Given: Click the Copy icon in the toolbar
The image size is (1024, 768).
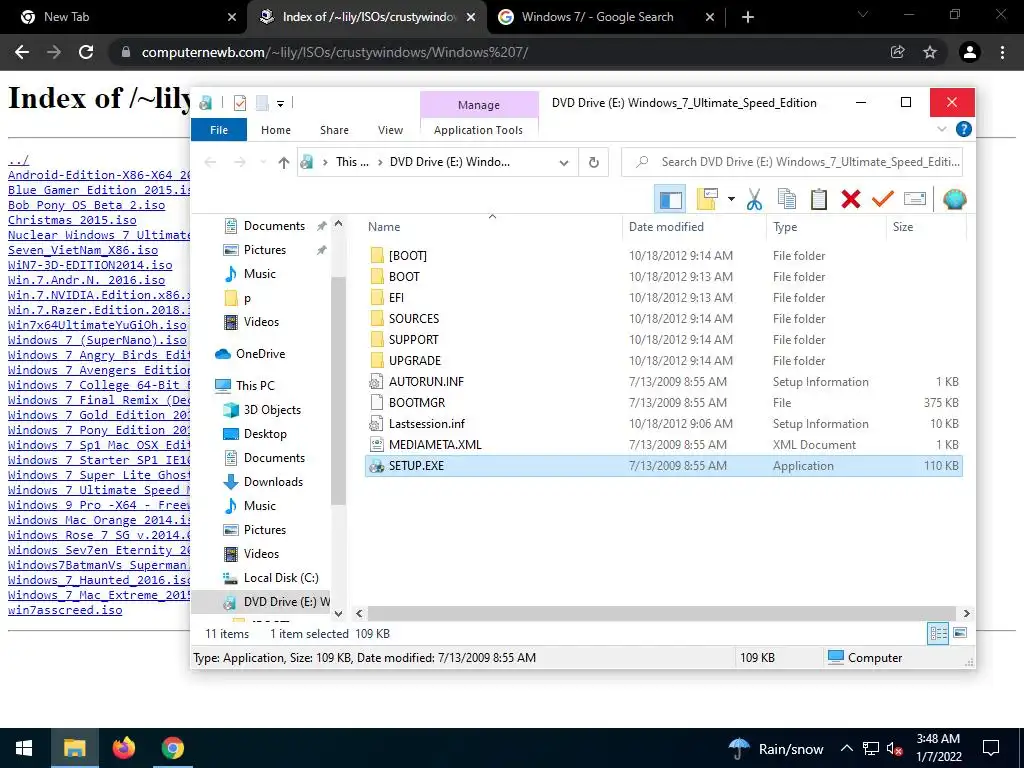Looking at the screenshot, I should coord(787,199).
